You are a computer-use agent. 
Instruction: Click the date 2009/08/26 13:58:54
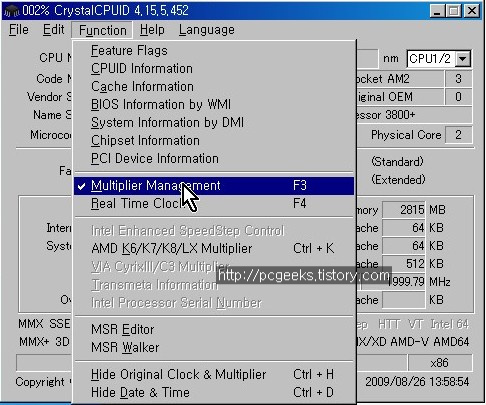(417, 382)
